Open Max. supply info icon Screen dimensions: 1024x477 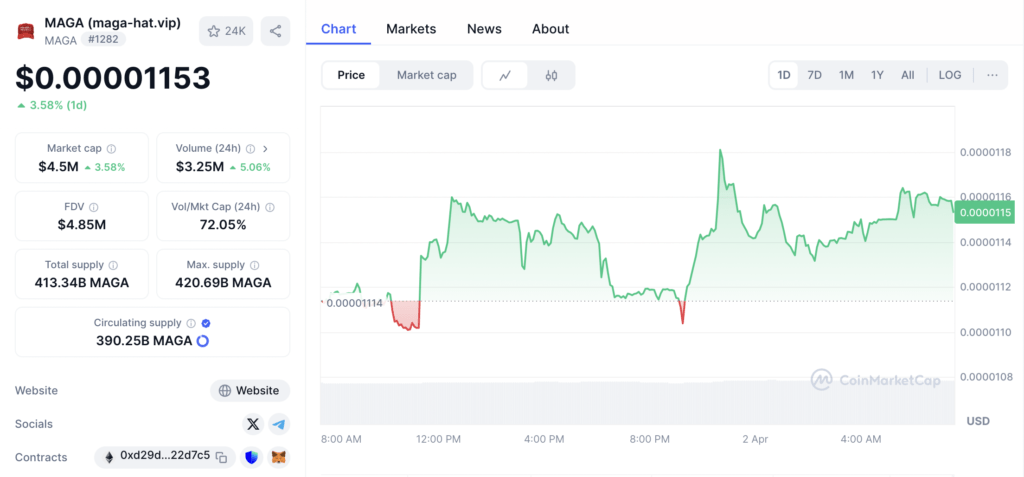tap(254, 265)
